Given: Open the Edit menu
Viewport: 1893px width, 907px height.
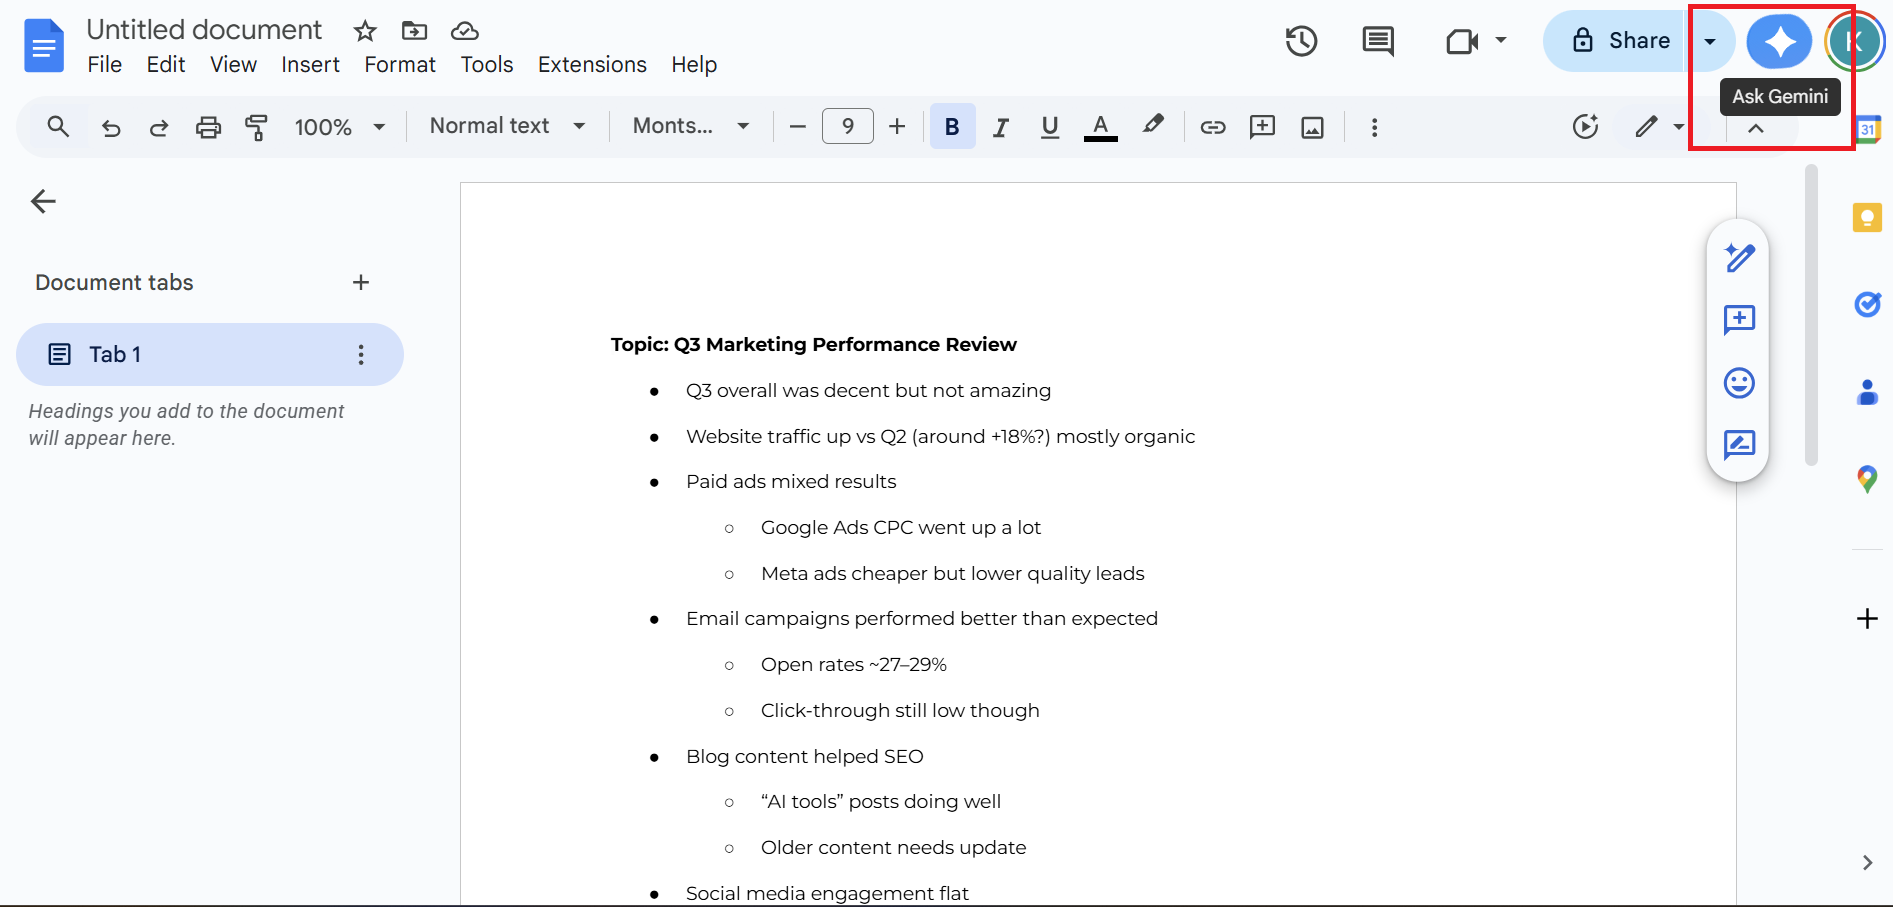Looking at the screenshot, I should click(166, 65).
